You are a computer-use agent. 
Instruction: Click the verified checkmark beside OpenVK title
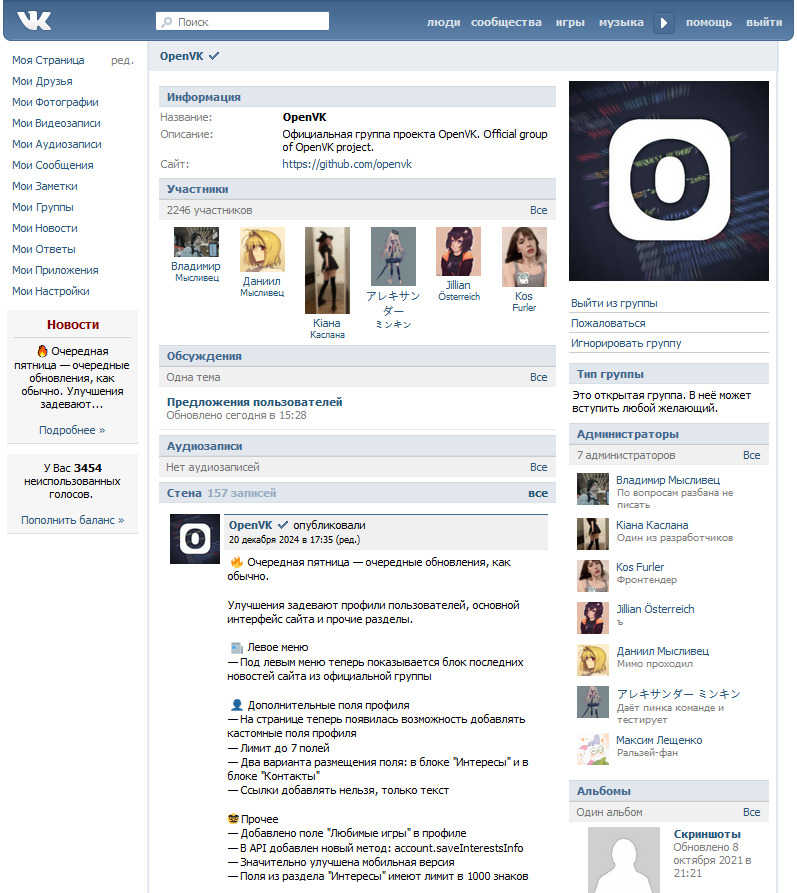[x=214, y=56]
